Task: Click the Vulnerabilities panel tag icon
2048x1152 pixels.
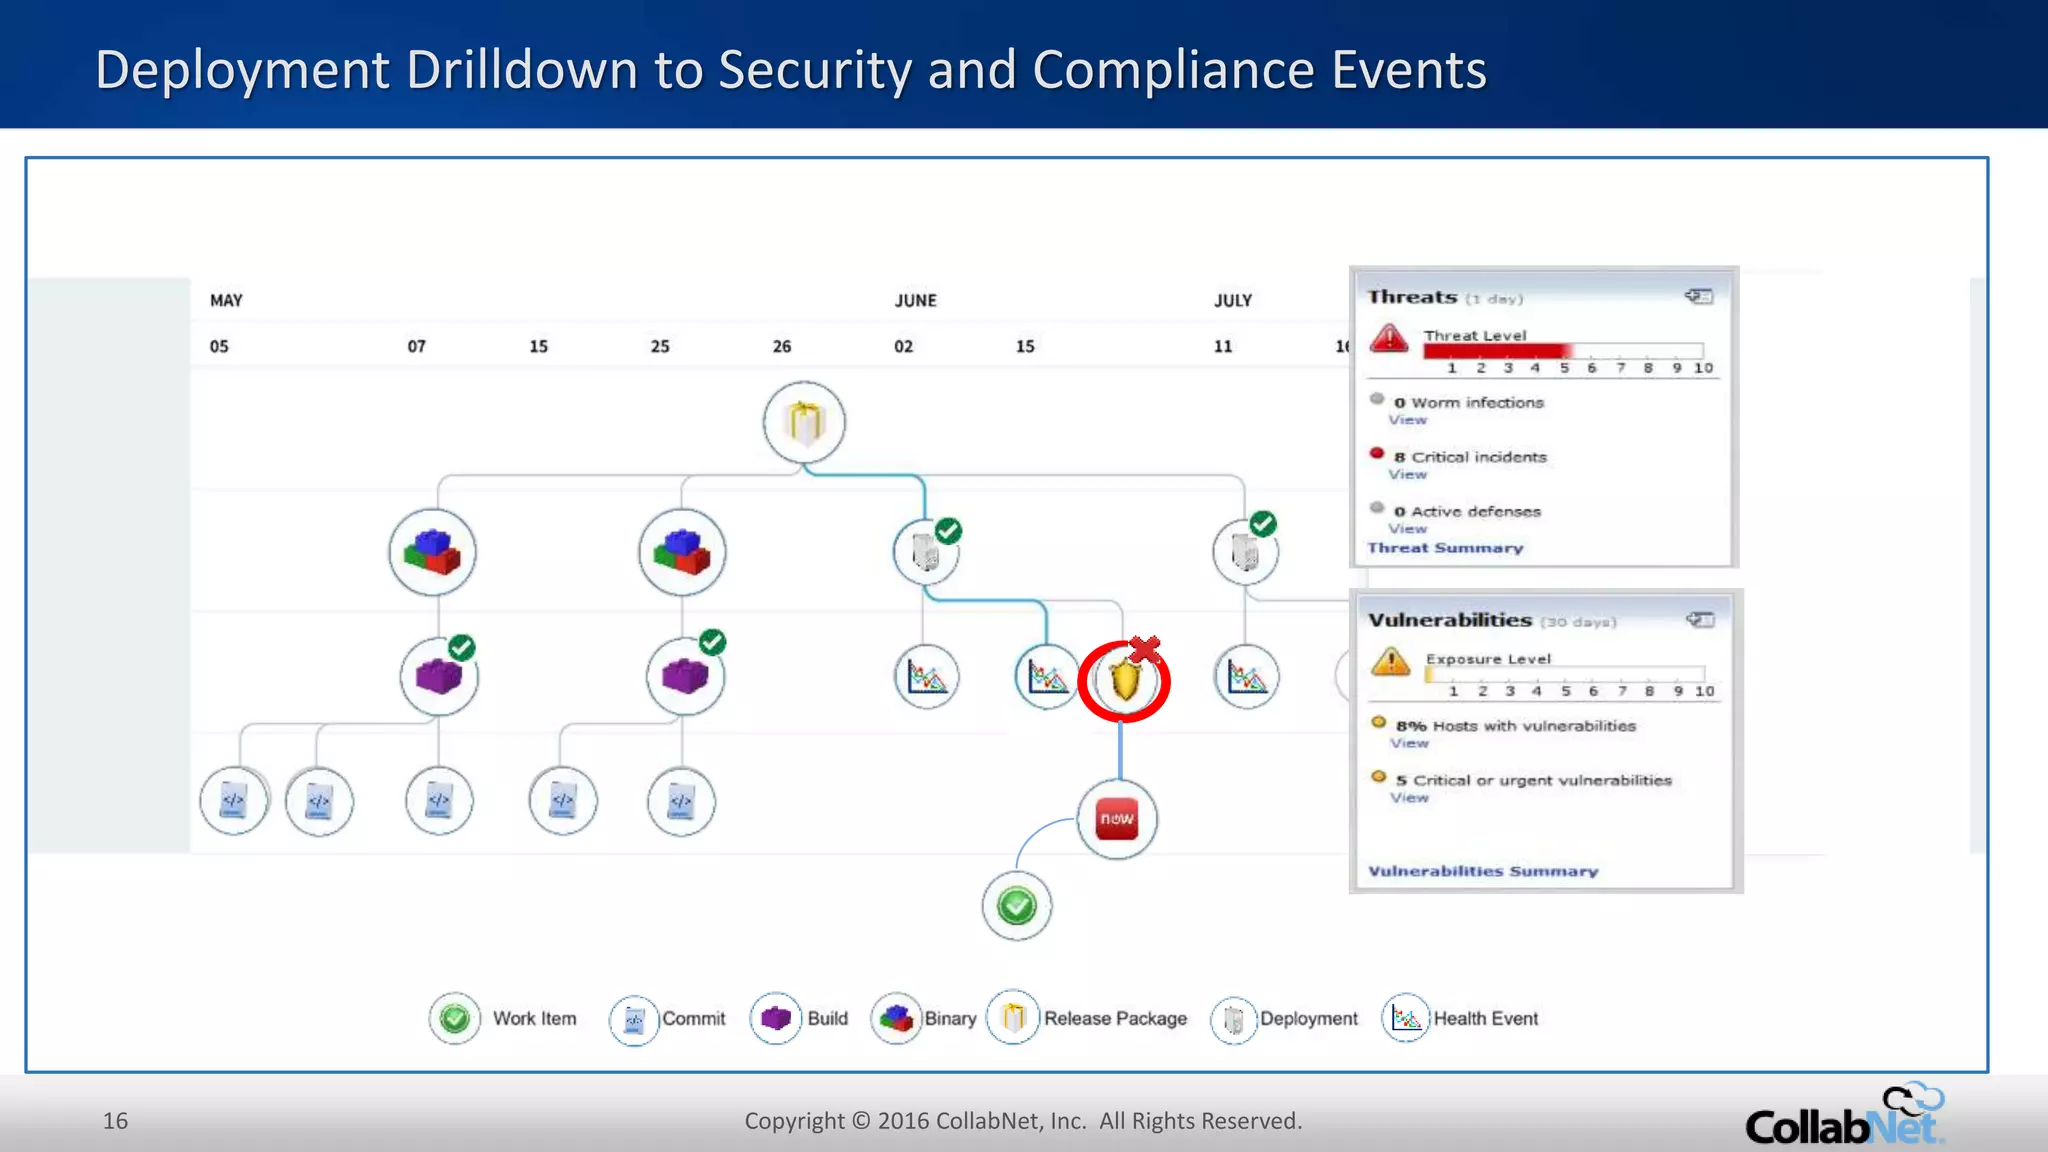Action: coord(1700,619)
